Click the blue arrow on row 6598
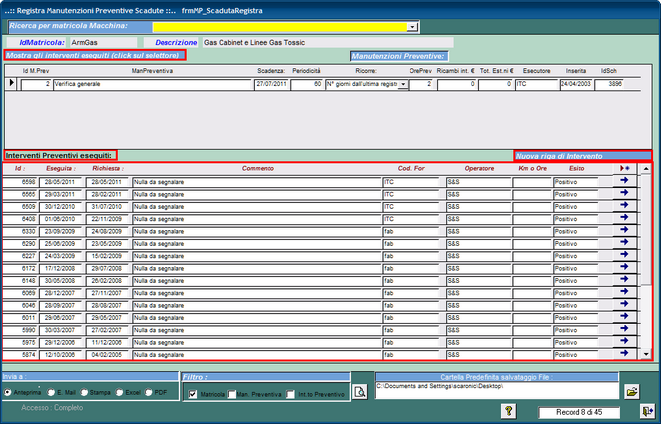This screenshot has width=661, height=424. click(x=624, y=180)
